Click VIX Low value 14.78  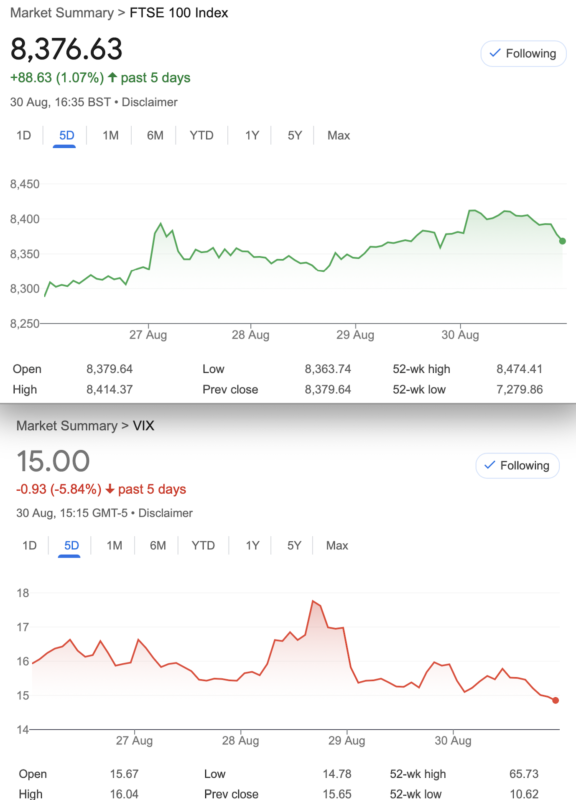(x=337, y=774)
